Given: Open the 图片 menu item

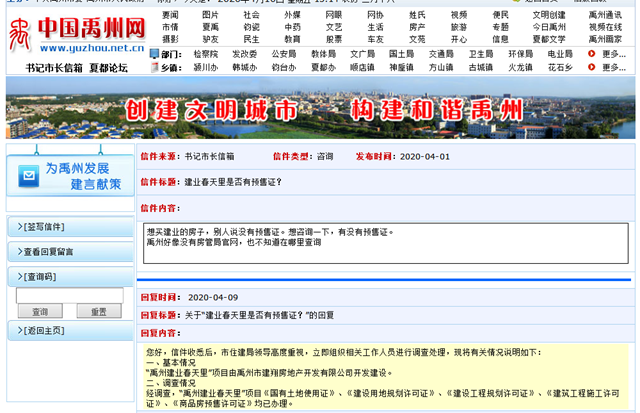Looking at the screenshot, I should click(210, 15).
